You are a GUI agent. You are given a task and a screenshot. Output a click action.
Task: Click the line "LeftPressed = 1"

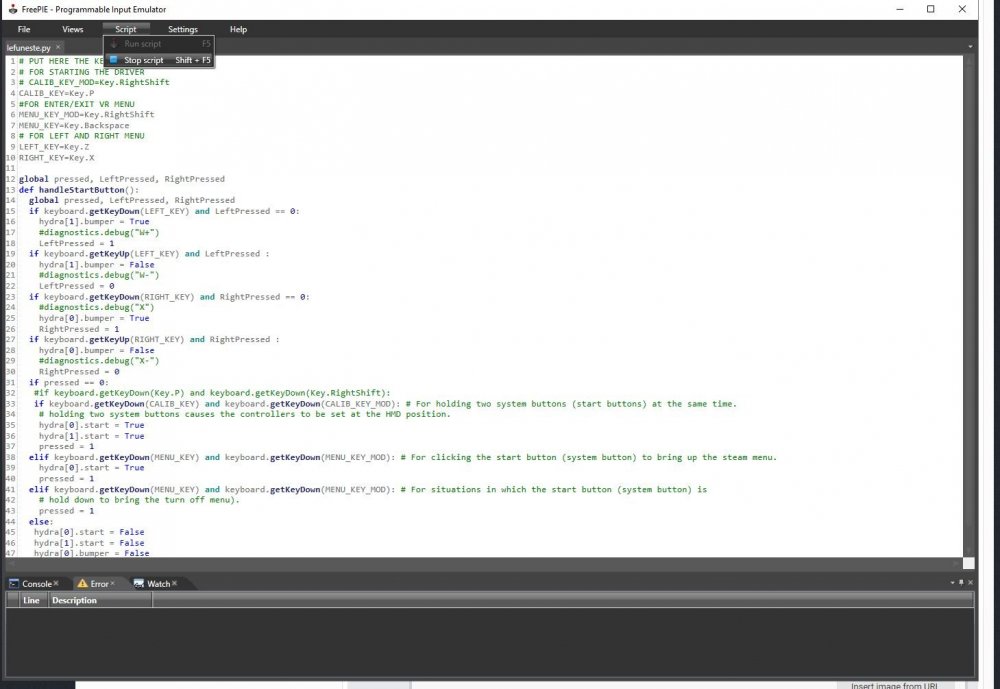coord(77,243)
